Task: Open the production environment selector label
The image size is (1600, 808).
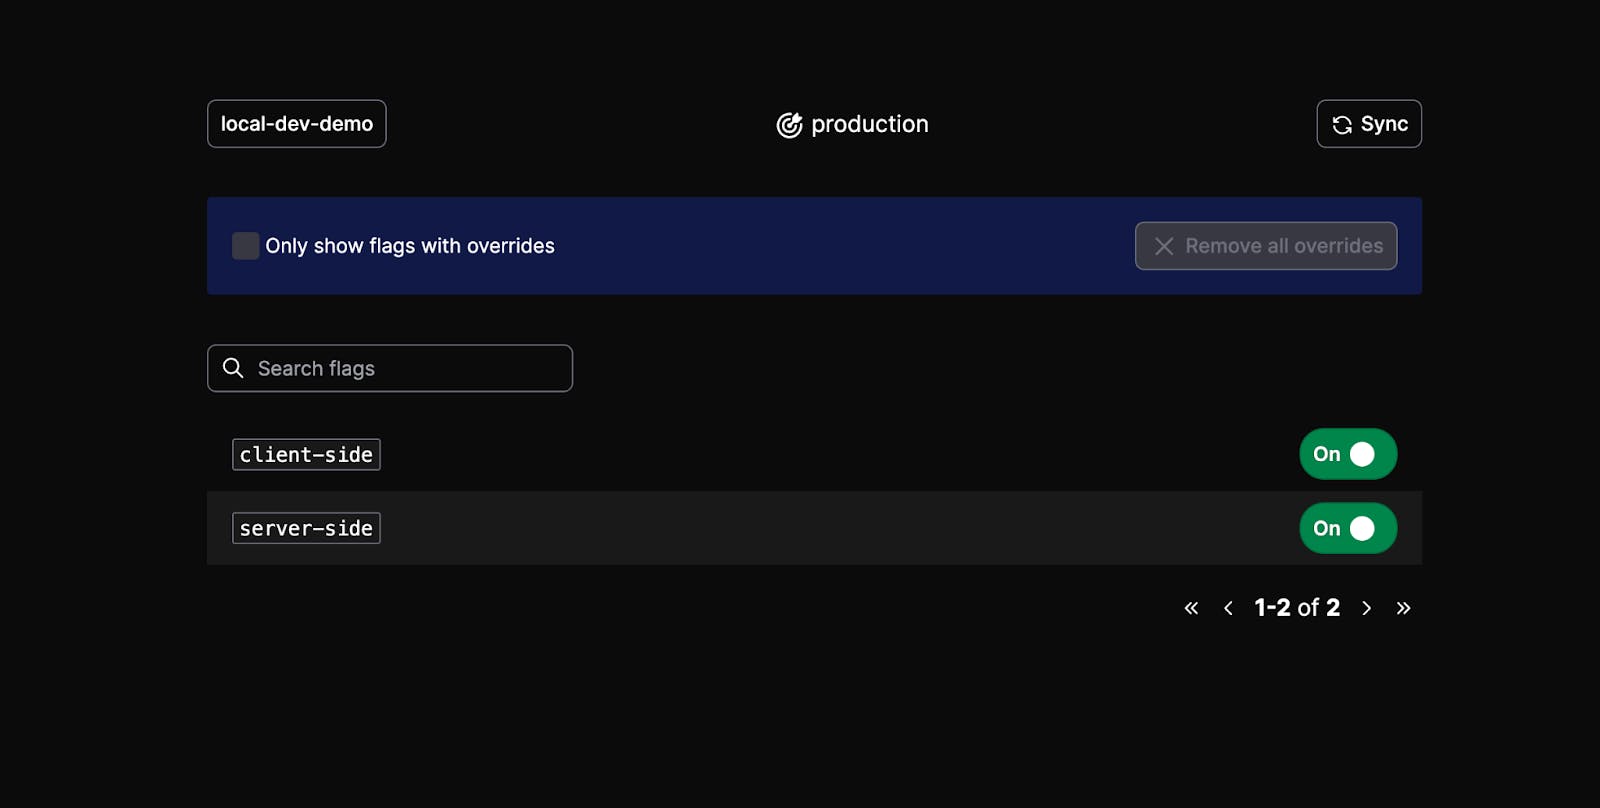Action: click(869, 124)
